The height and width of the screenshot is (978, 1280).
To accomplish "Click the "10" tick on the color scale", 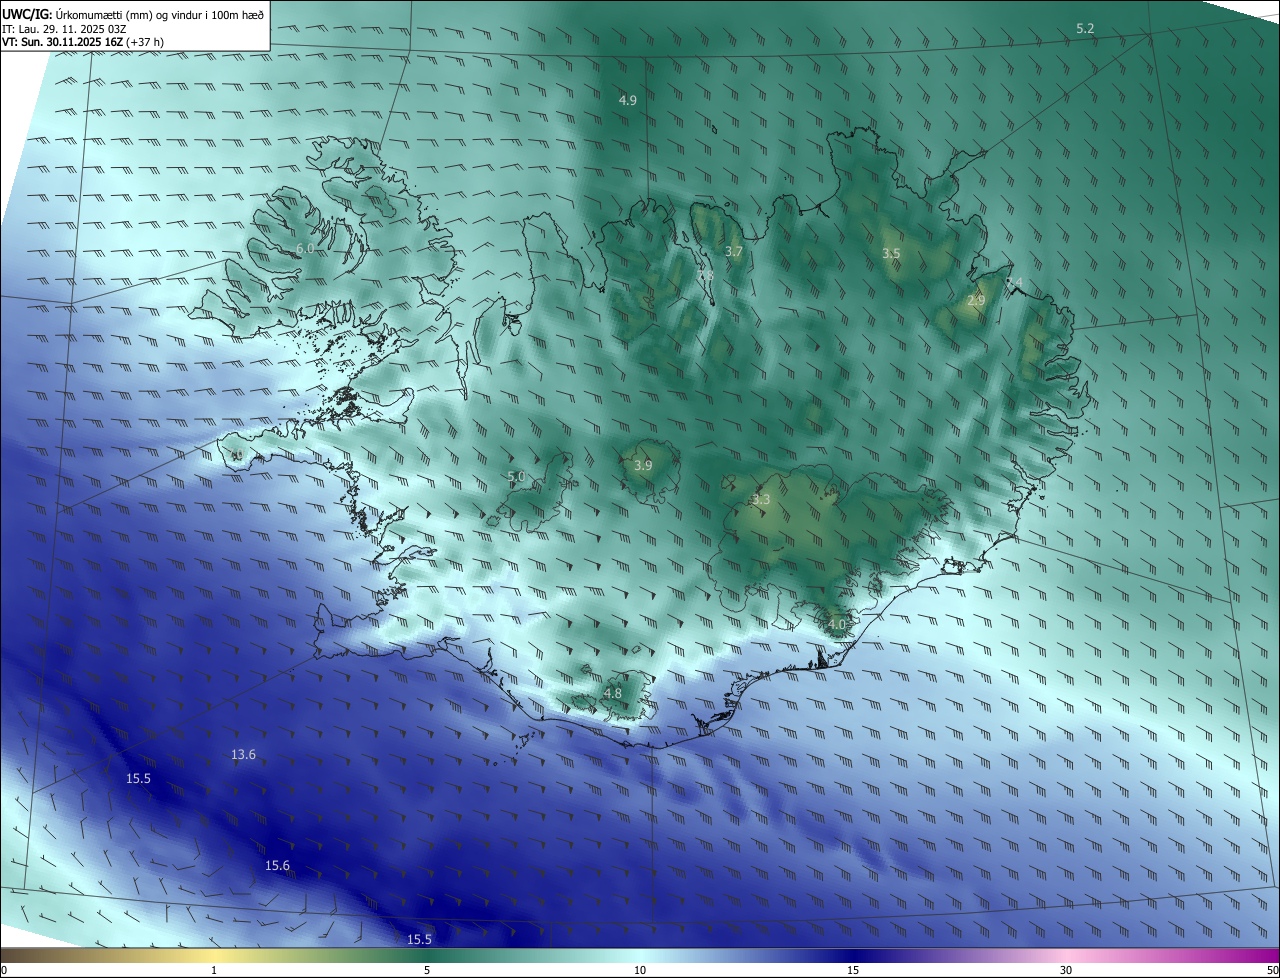I will [640, 971].
